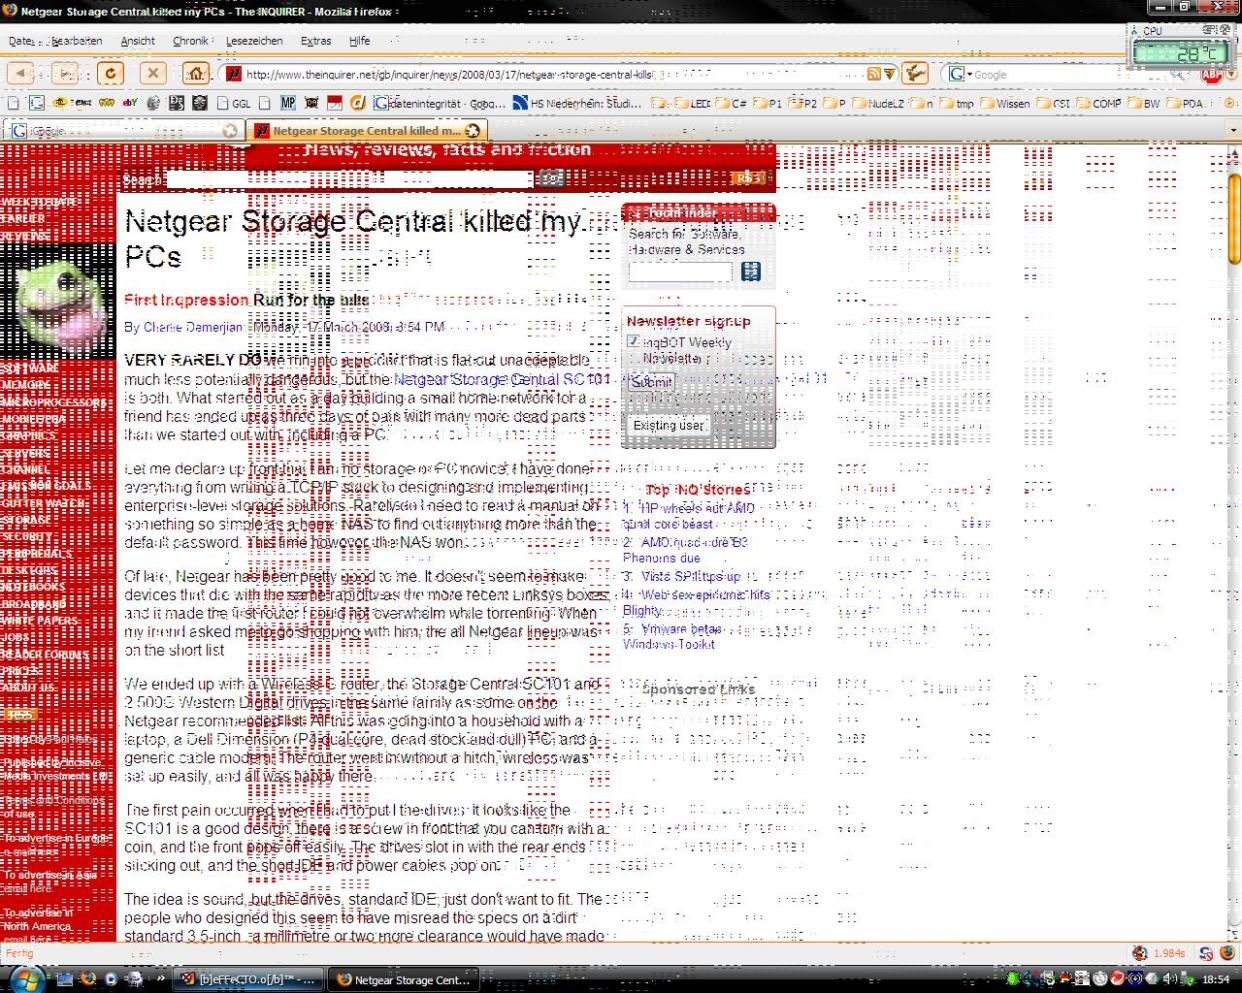
Task: Click the Go icon next to the address bar
Action: coord(914,73)
